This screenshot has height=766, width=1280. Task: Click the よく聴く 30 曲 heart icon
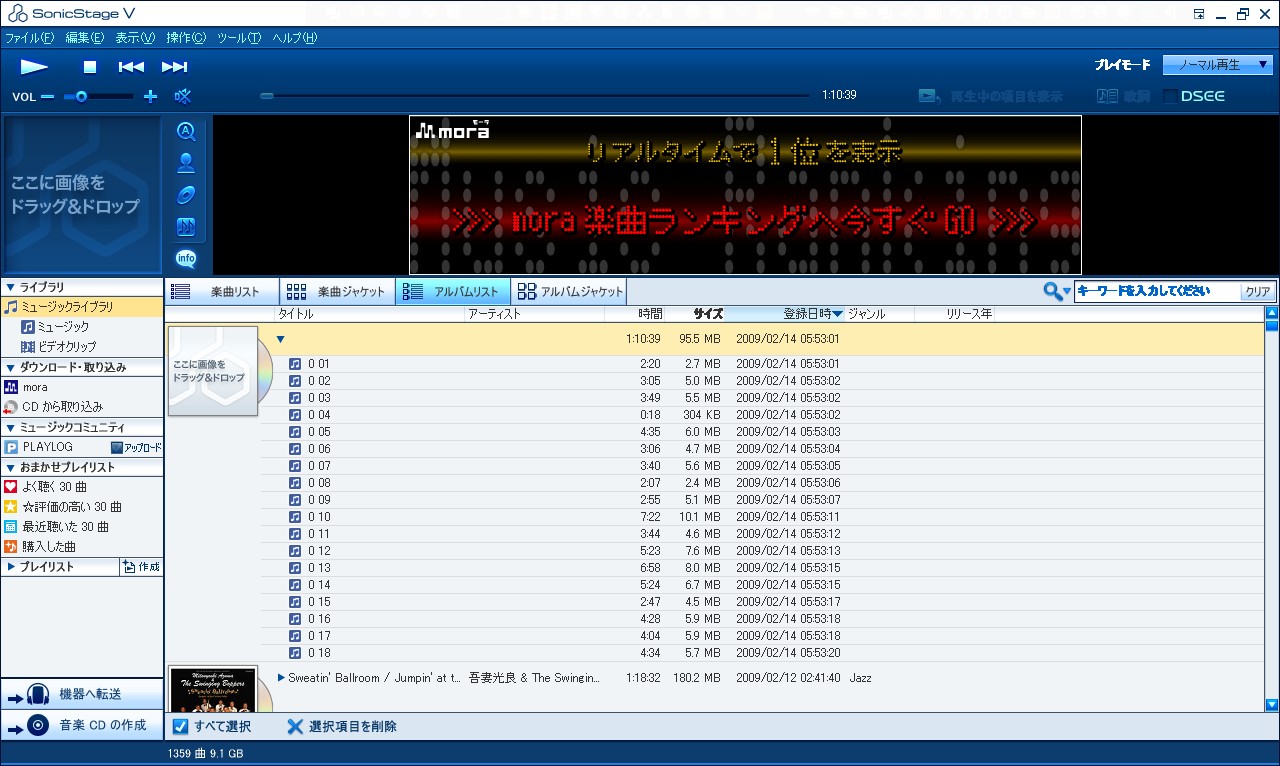pyautogui.click(x=11, y=487)
